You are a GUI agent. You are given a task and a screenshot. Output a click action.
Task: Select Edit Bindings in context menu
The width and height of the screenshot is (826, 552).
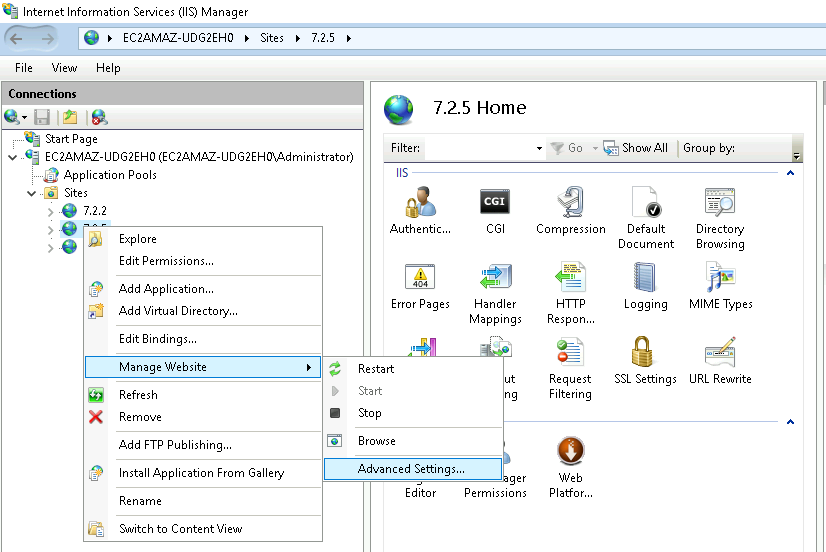157,339
